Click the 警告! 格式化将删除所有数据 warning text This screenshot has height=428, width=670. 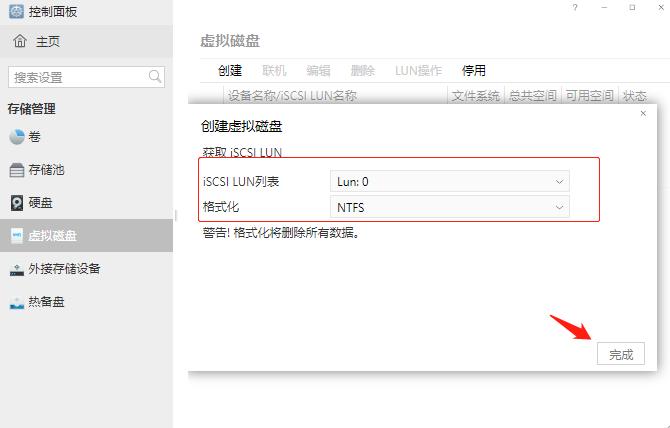tap(281, 233)
